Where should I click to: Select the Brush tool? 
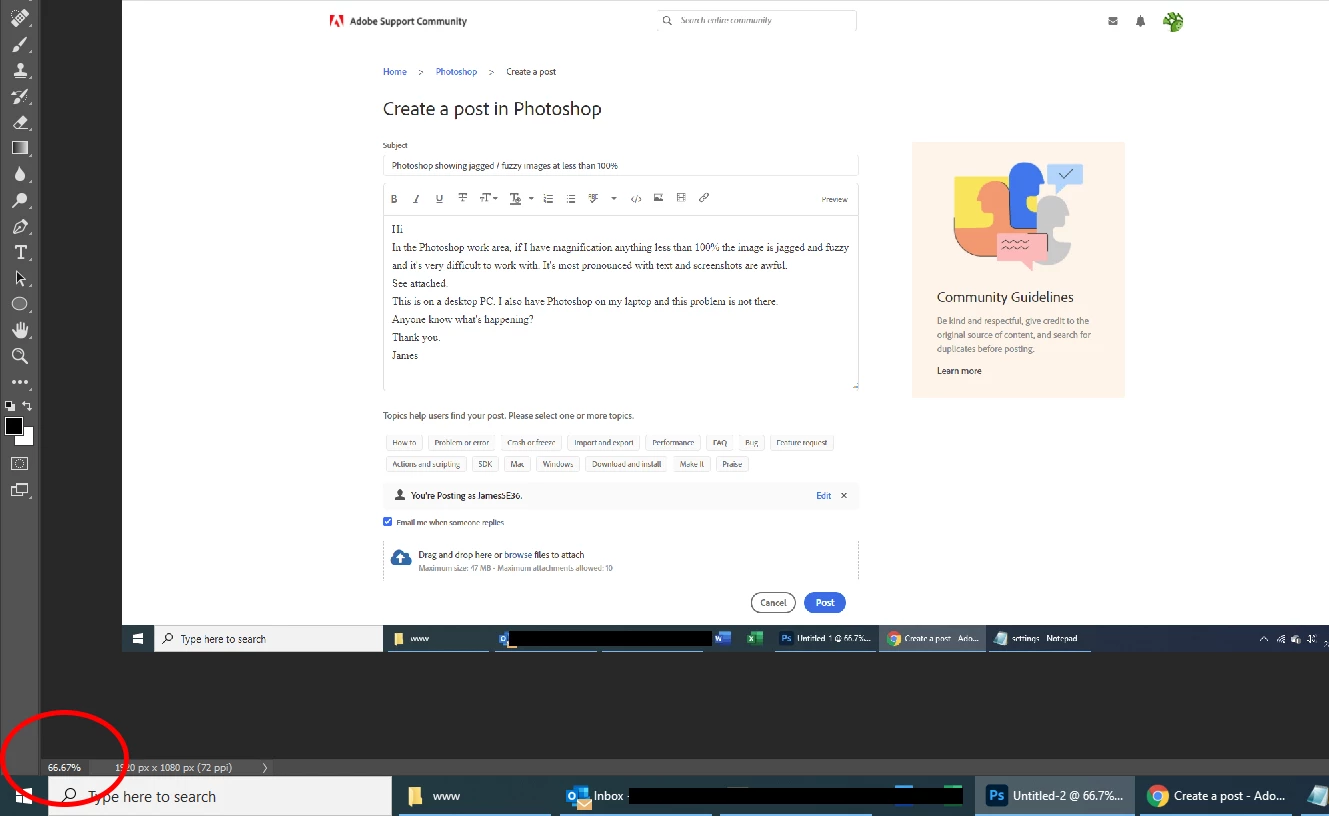tap(20, 44)
